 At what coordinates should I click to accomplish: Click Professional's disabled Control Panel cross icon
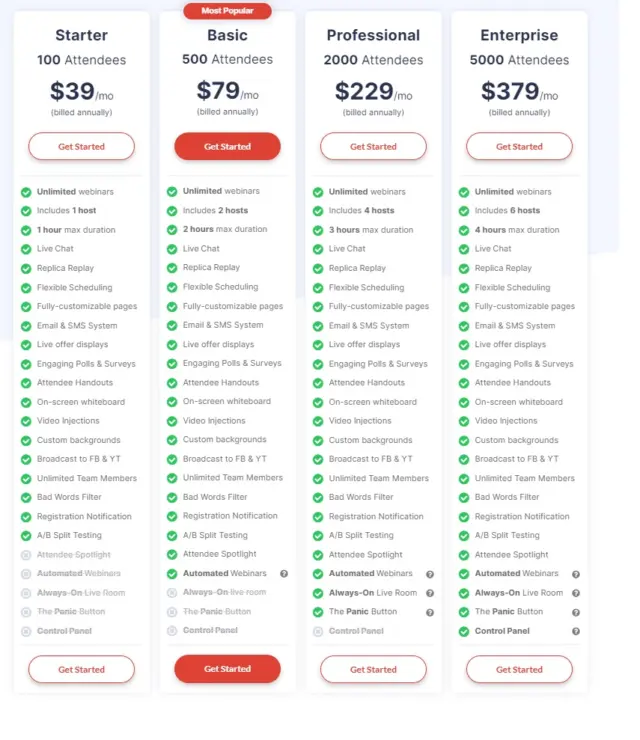coord(318,631)
